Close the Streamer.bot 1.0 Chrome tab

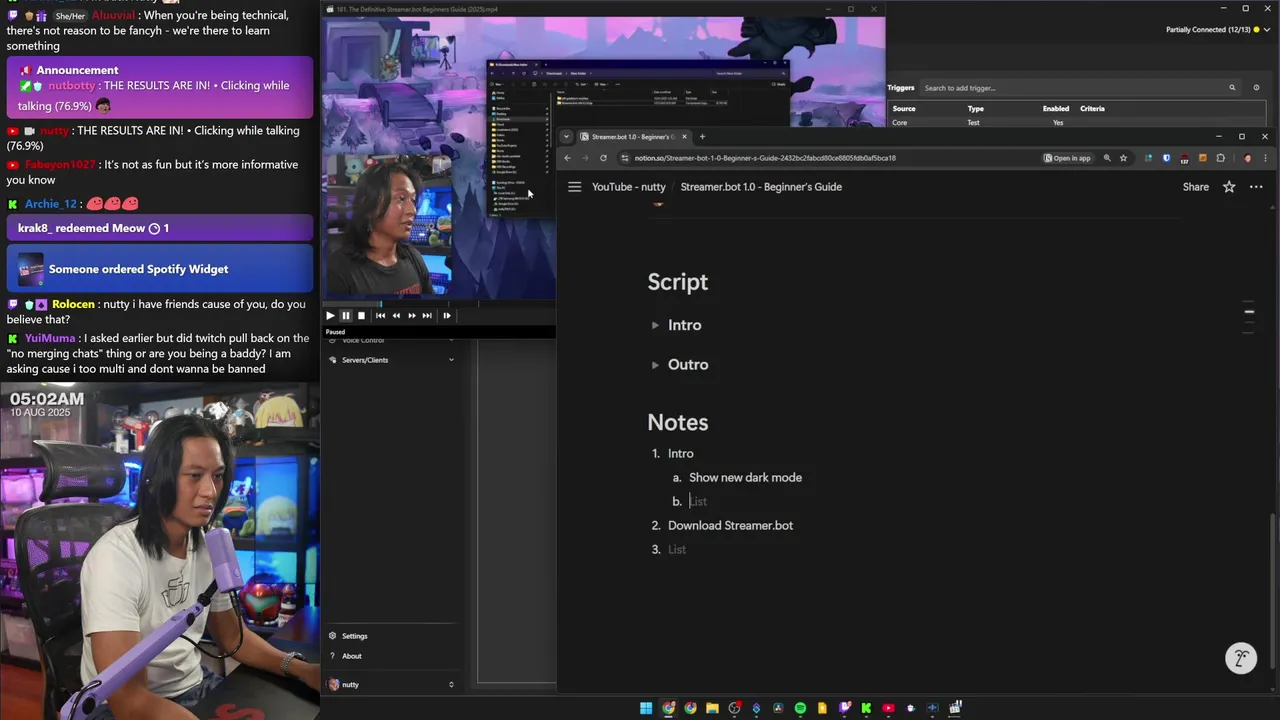685,137
